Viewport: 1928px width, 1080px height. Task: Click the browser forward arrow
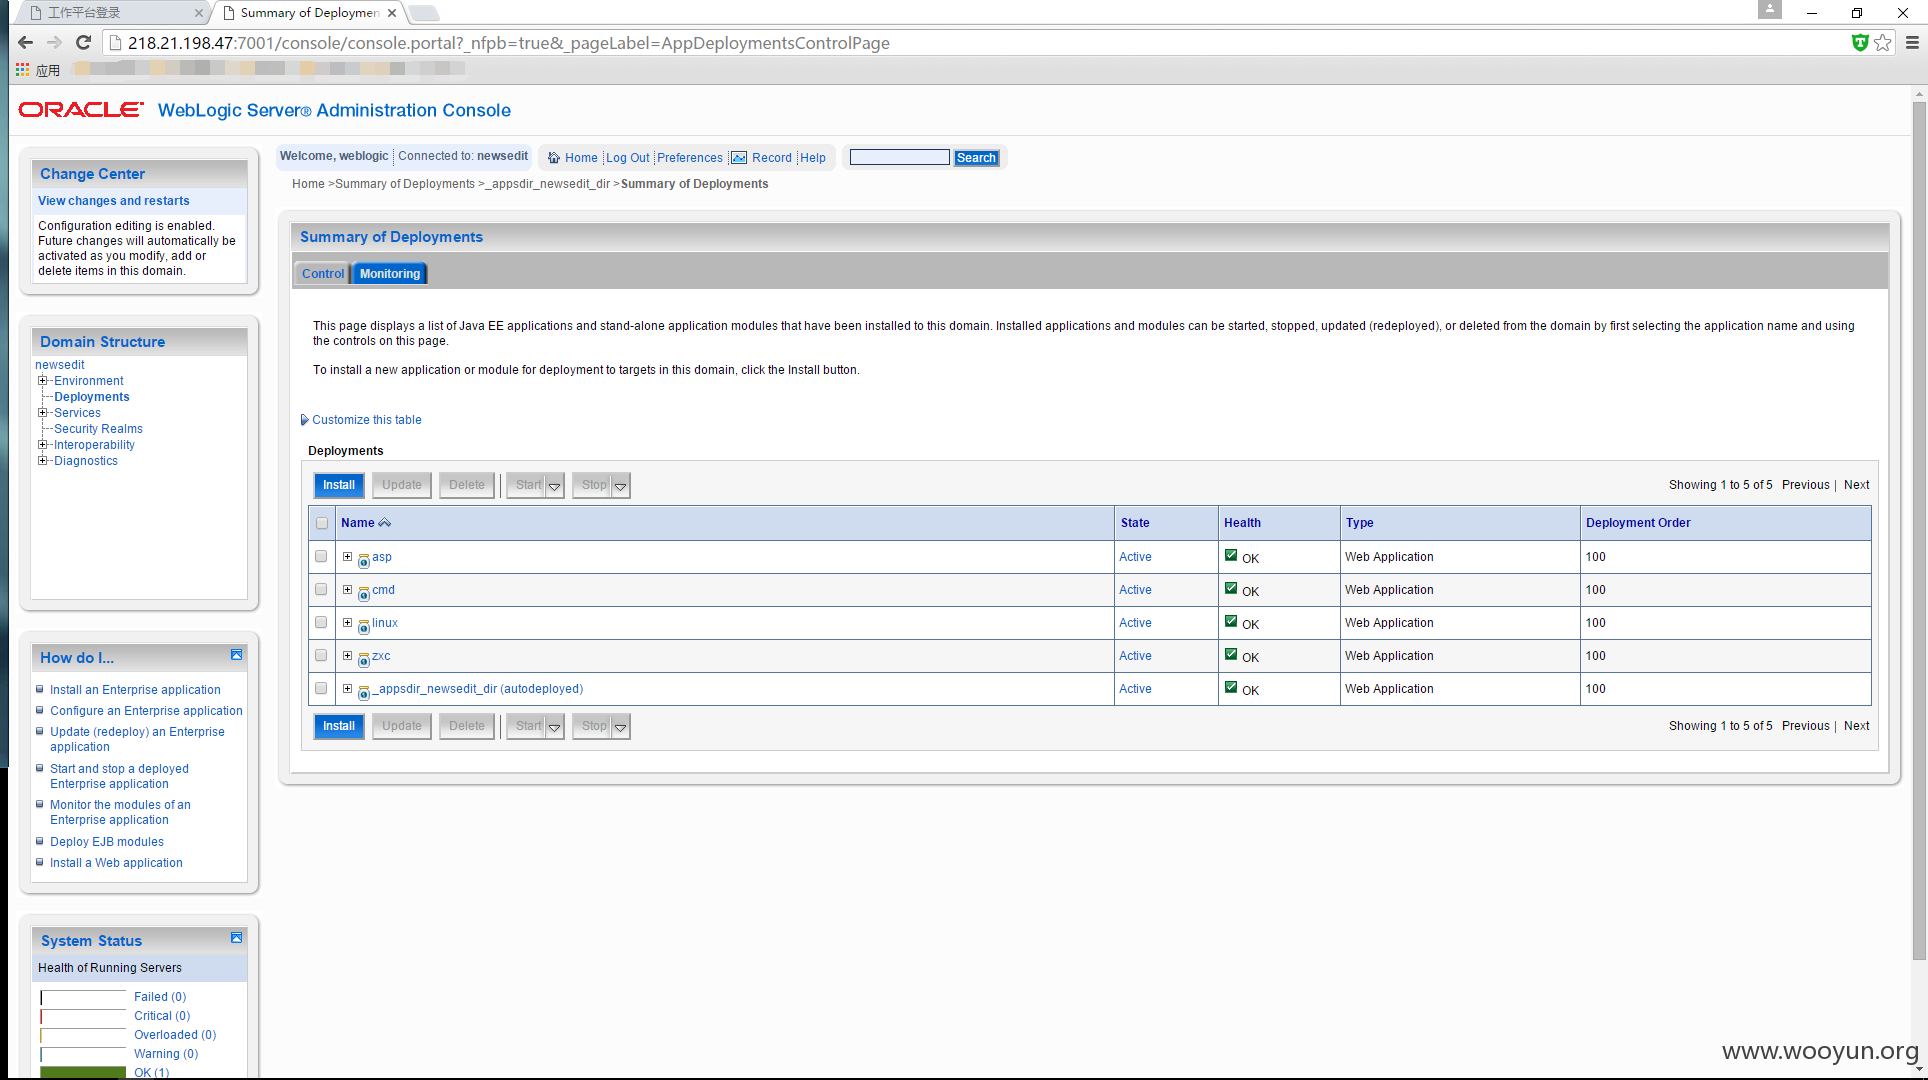(x=55, y=42)
